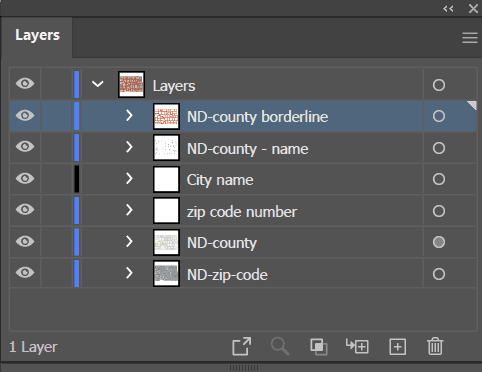
Task: Hide the ND-county borderline layer
Action: pyautogui.click(x=25, y=115)
